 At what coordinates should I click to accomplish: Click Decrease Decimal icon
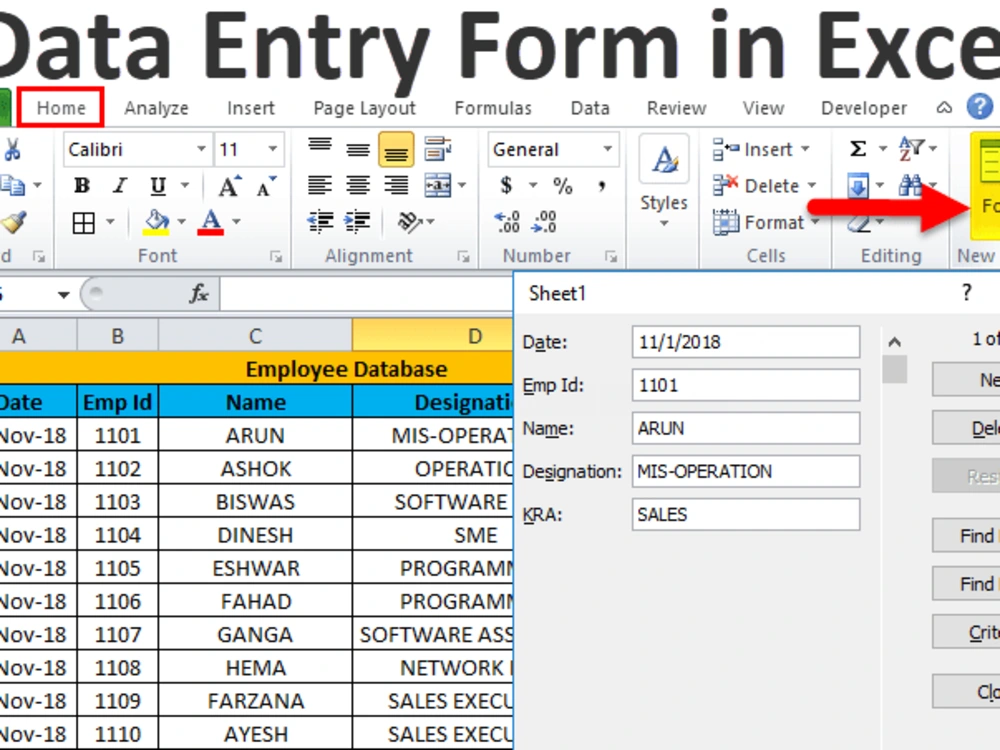click(x=545, y=221)
